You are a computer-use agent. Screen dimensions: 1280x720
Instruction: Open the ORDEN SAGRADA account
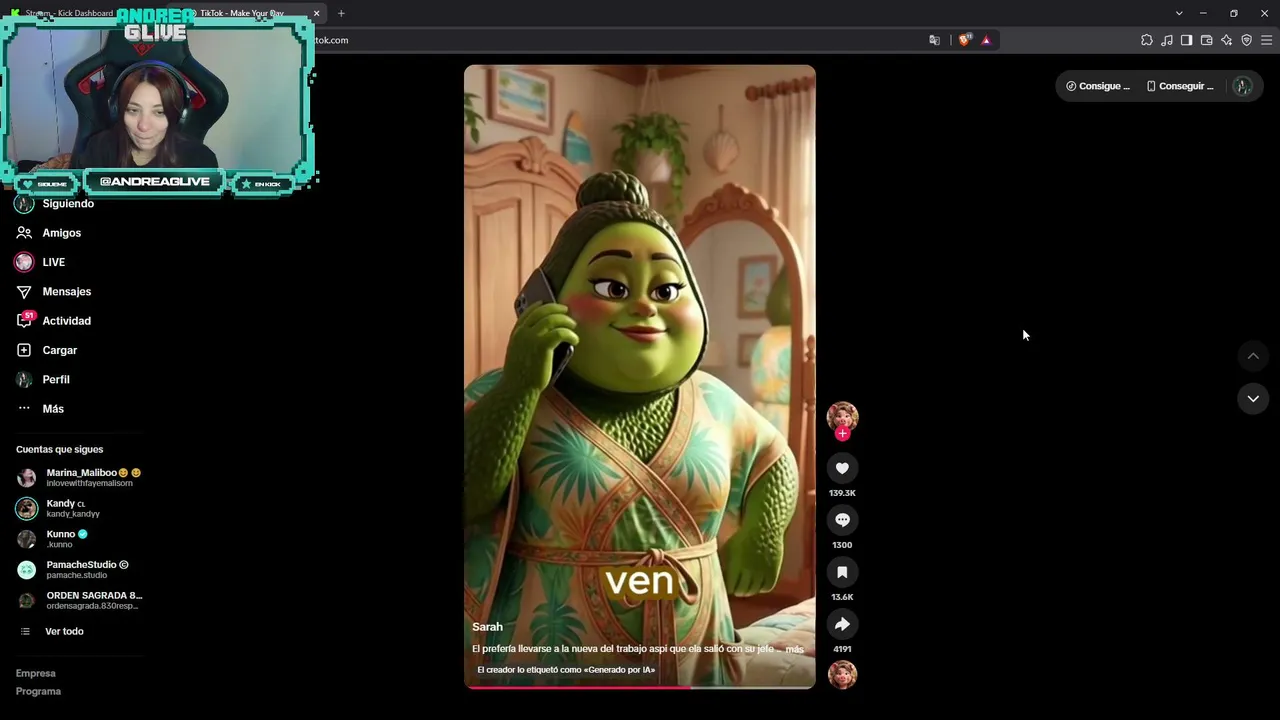[x=78, y=600]
